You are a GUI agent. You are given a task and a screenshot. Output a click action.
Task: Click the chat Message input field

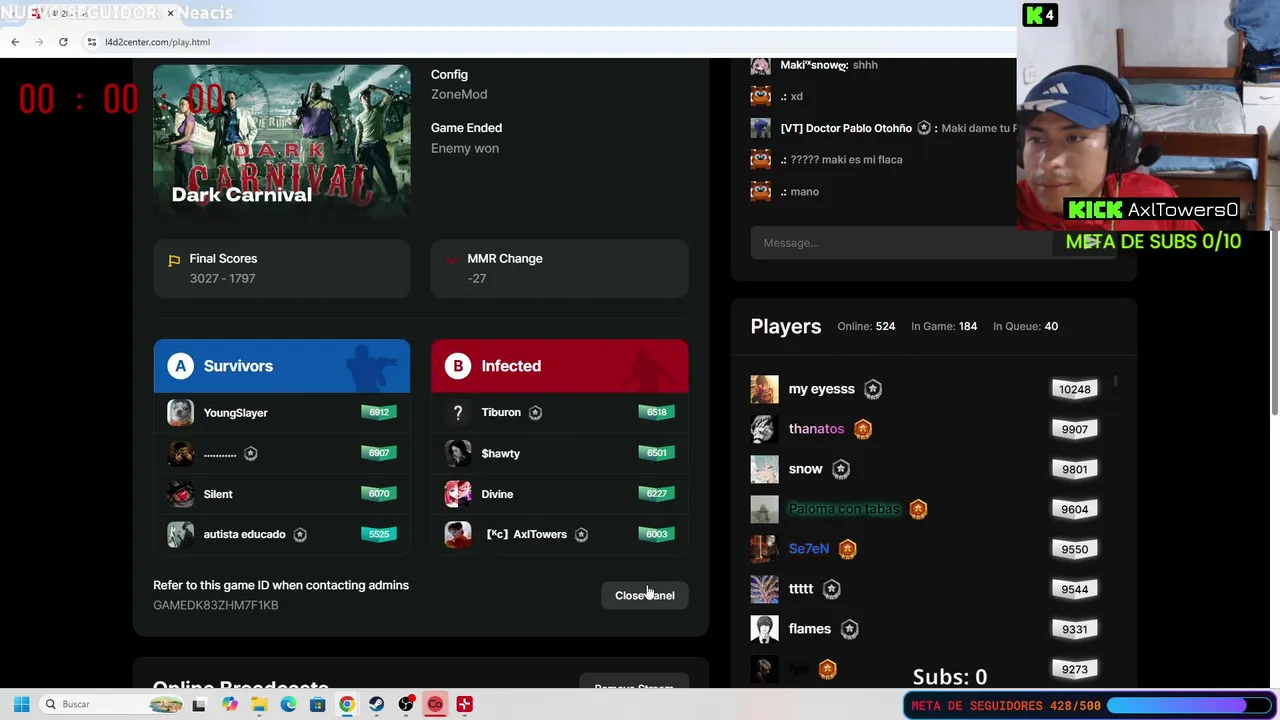[900, 243]
